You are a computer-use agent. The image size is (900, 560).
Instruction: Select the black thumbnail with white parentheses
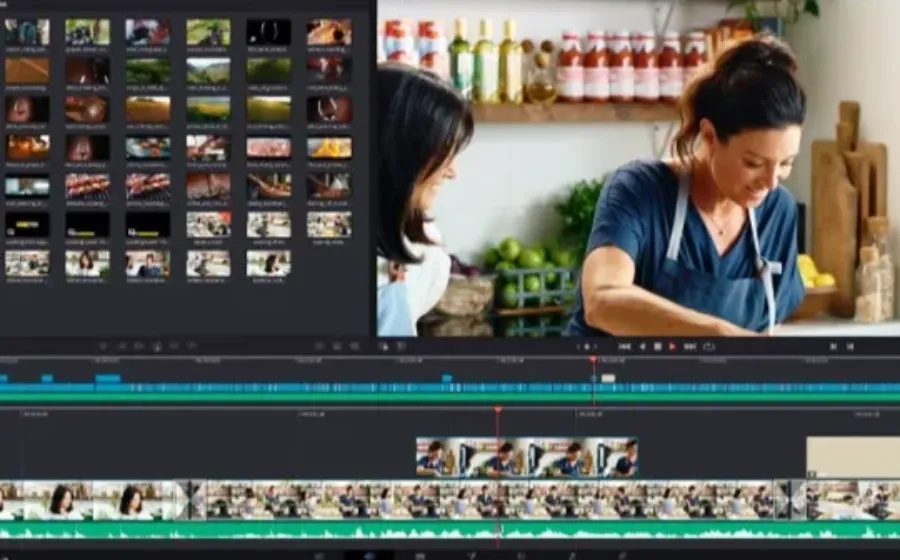pos(269,32)
